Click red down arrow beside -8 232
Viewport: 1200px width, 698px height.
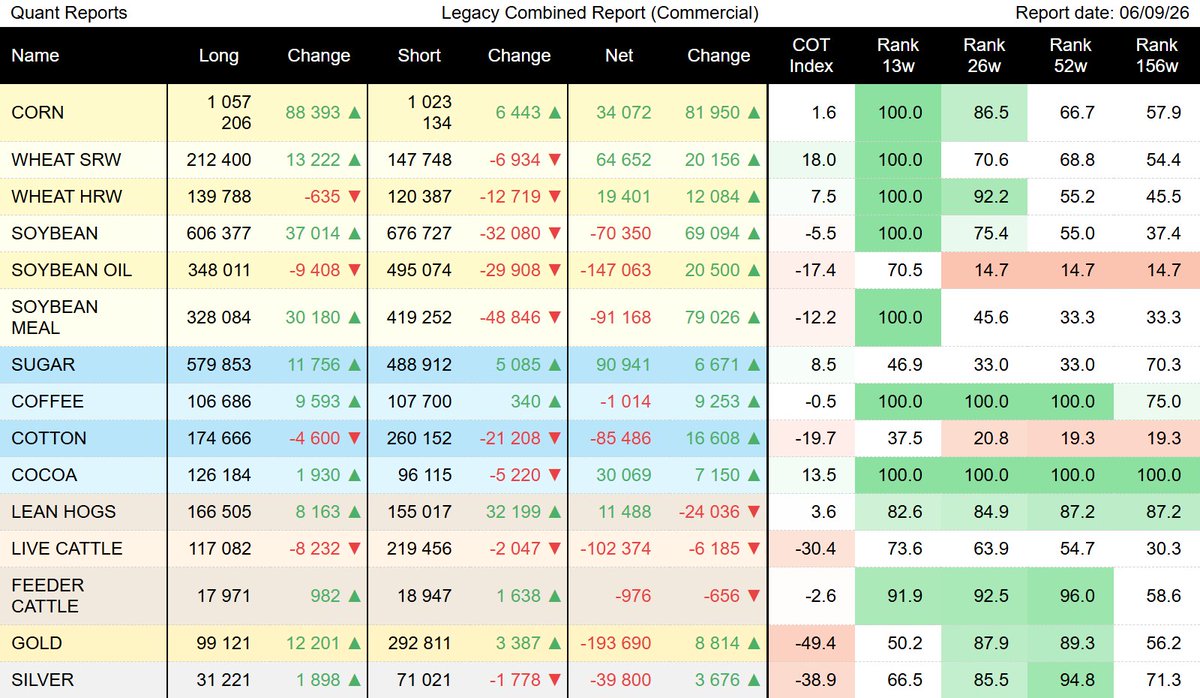point(353,549)
